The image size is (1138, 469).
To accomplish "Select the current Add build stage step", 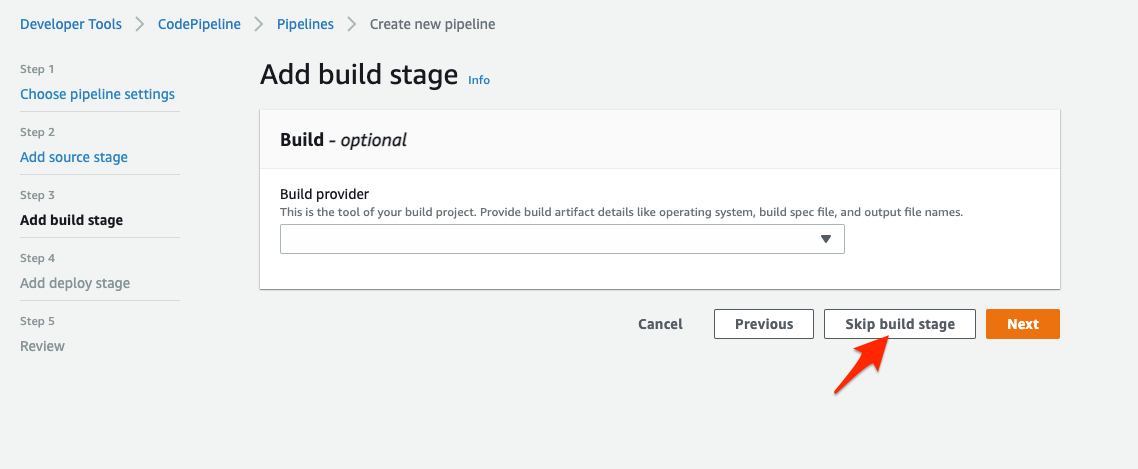I will click(x=71, y=220).
